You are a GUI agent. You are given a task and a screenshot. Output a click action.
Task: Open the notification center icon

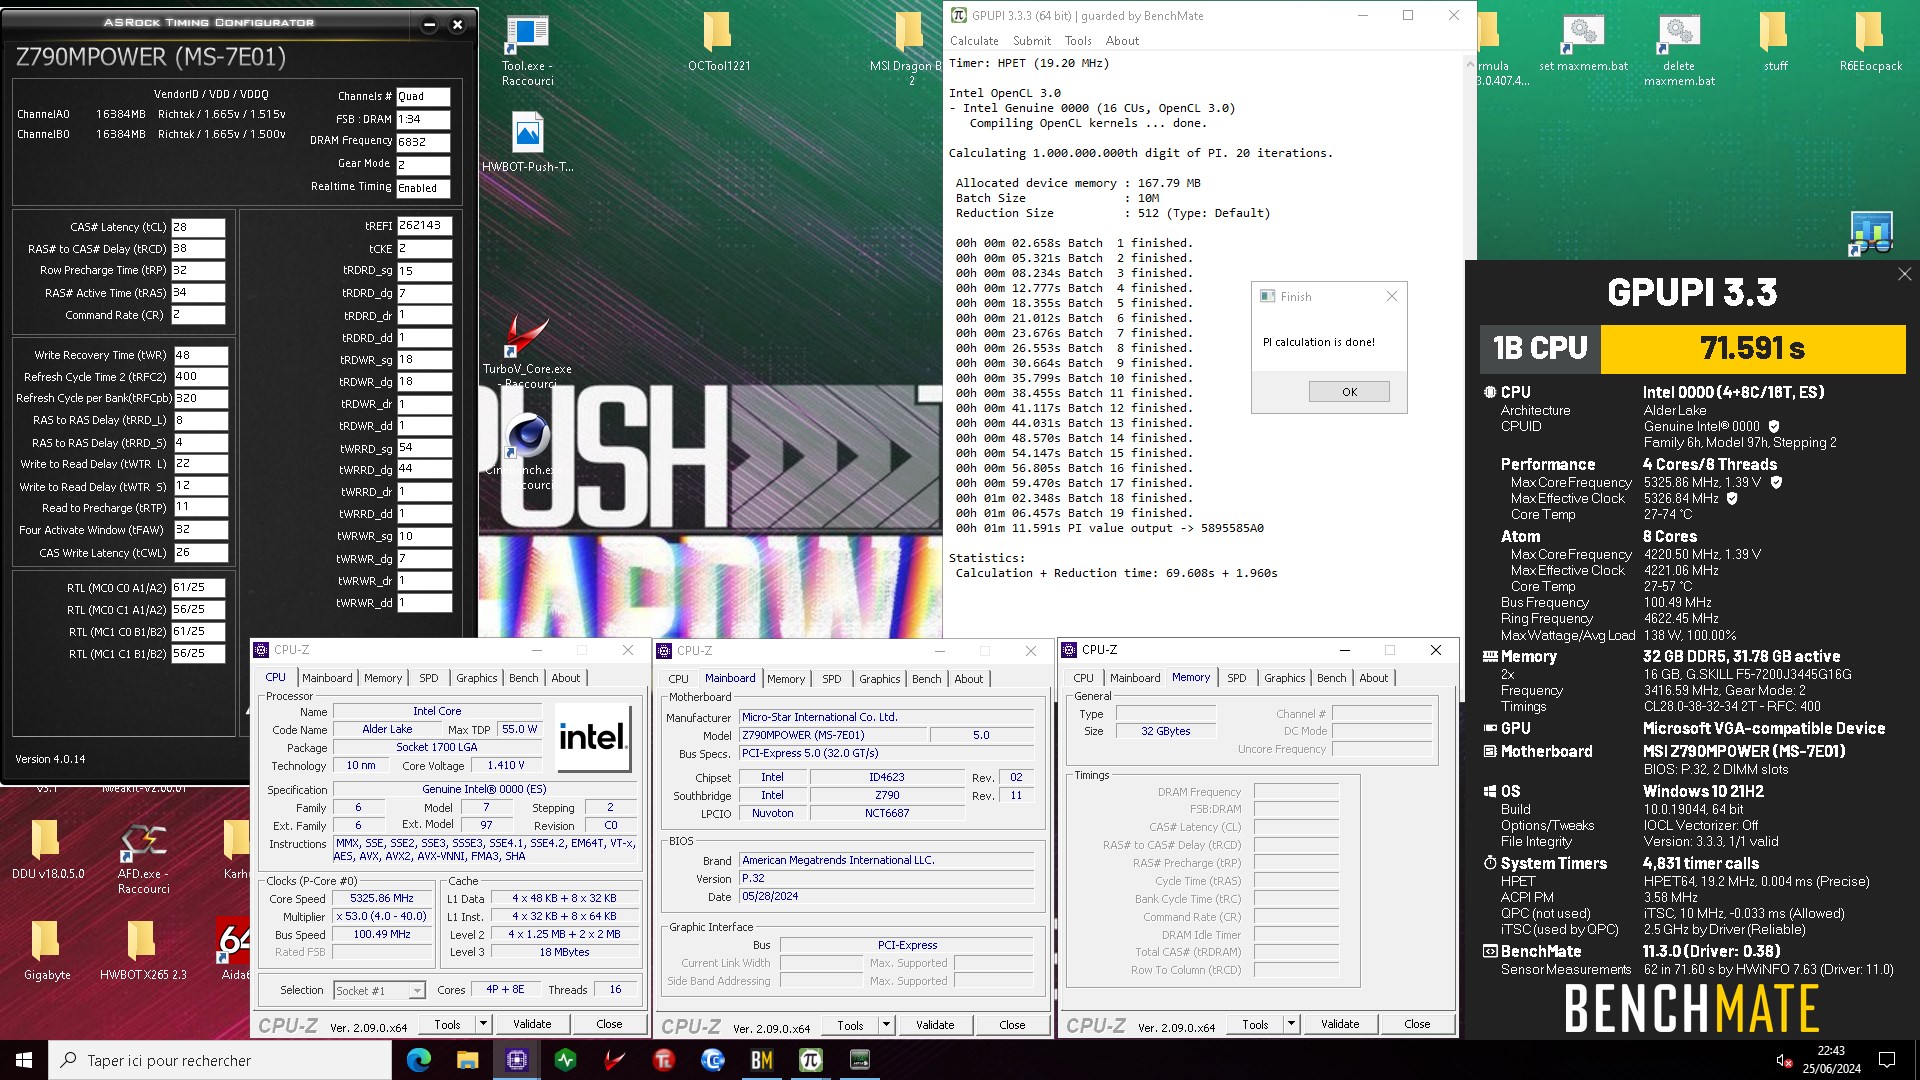click(1887, 1060)
